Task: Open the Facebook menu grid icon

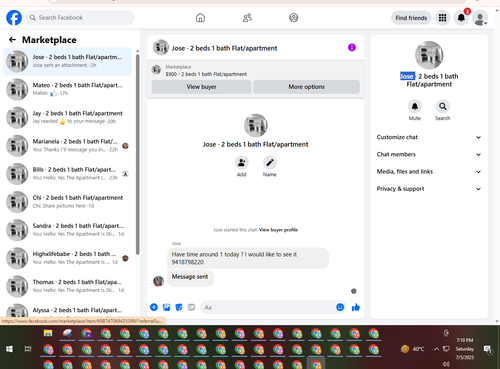Action: 442,18
